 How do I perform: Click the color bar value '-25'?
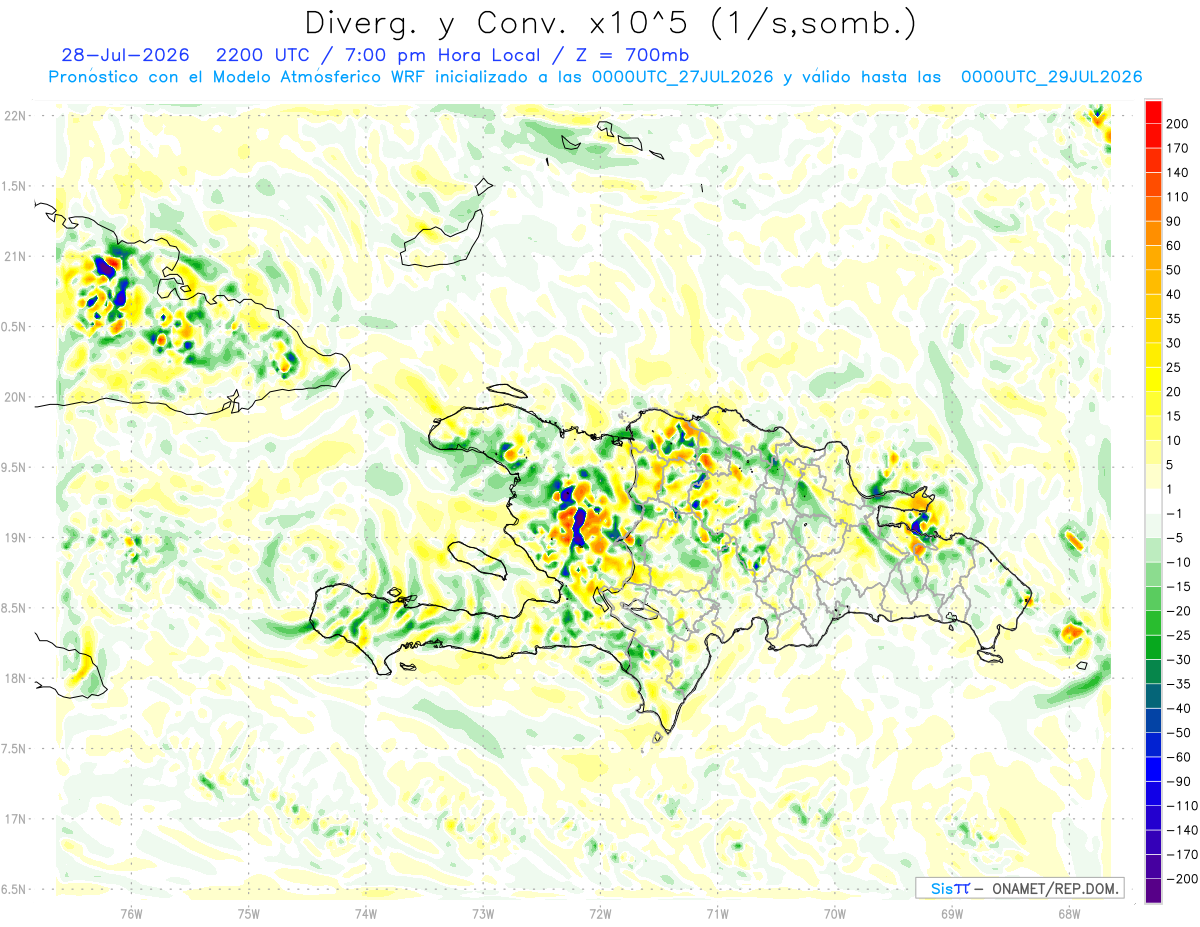pos(1180,636)
